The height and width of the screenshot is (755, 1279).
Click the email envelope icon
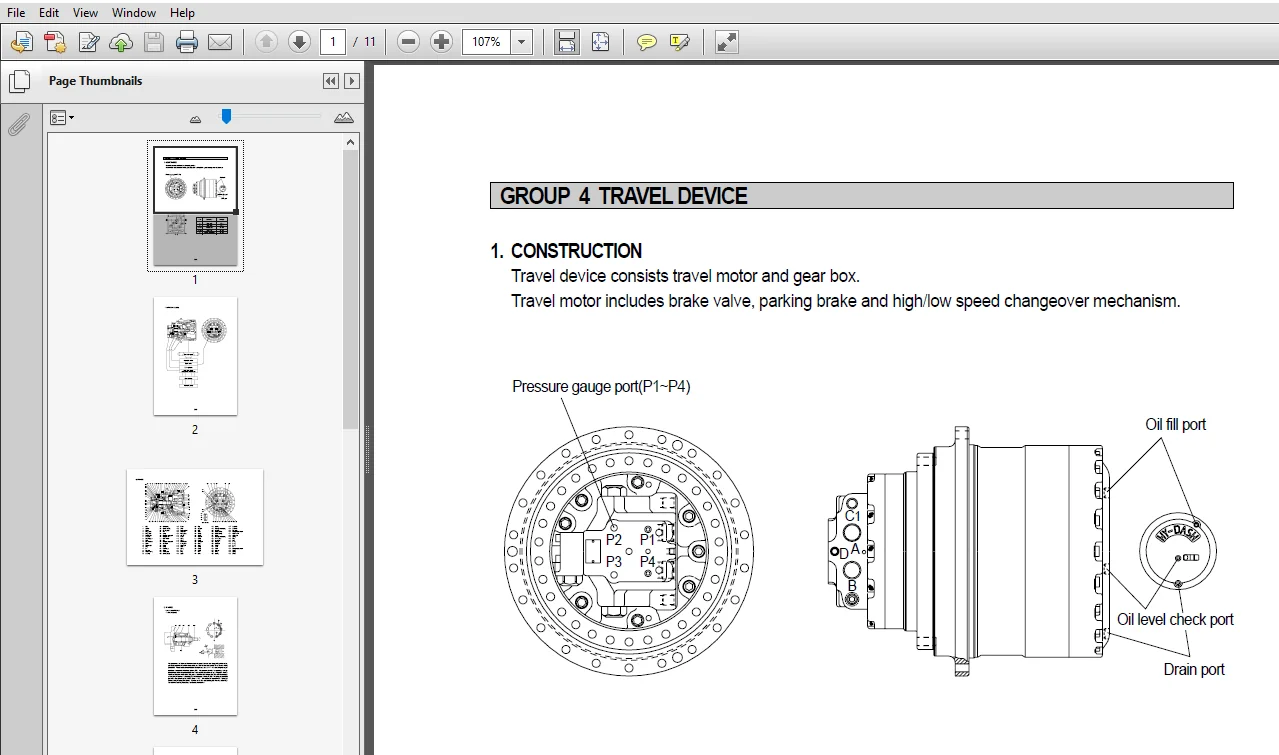(220, 42)
